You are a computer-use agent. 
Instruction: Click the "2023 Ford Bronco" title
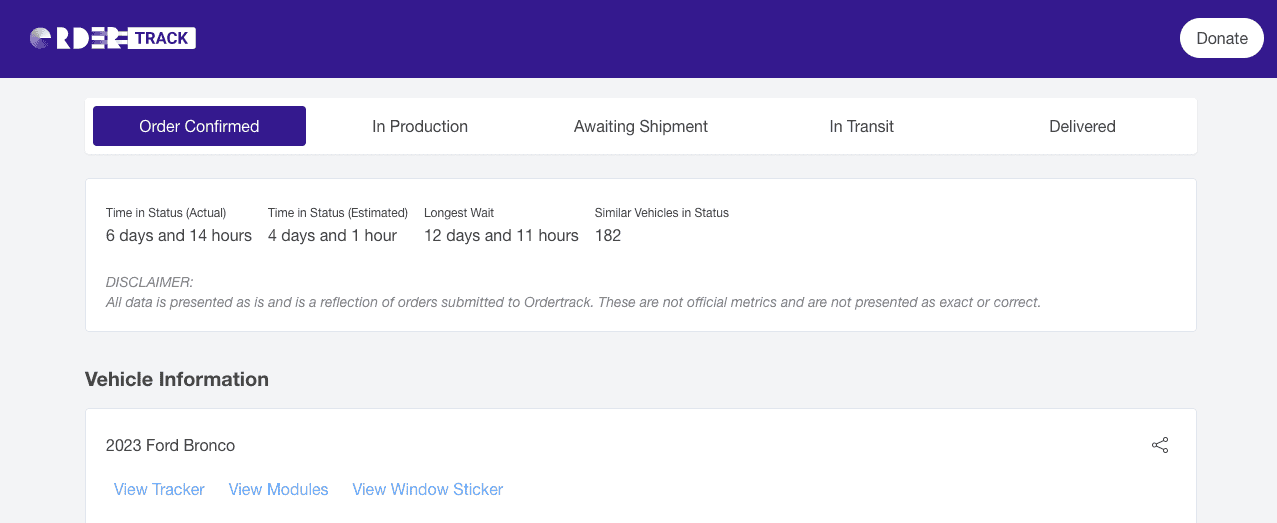[x=171, y=445]
